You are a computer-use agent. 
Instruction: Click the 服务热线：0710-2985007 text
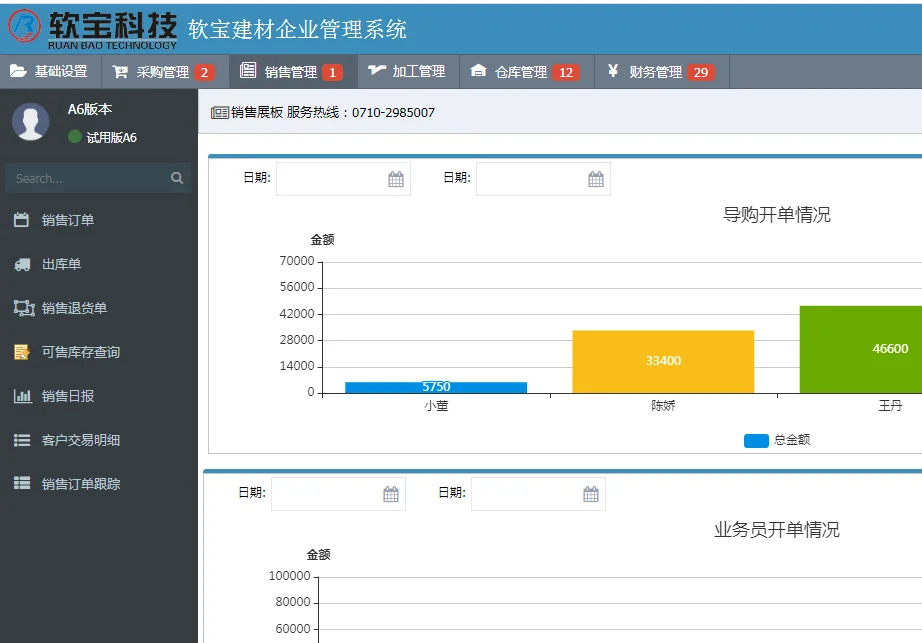361,112
